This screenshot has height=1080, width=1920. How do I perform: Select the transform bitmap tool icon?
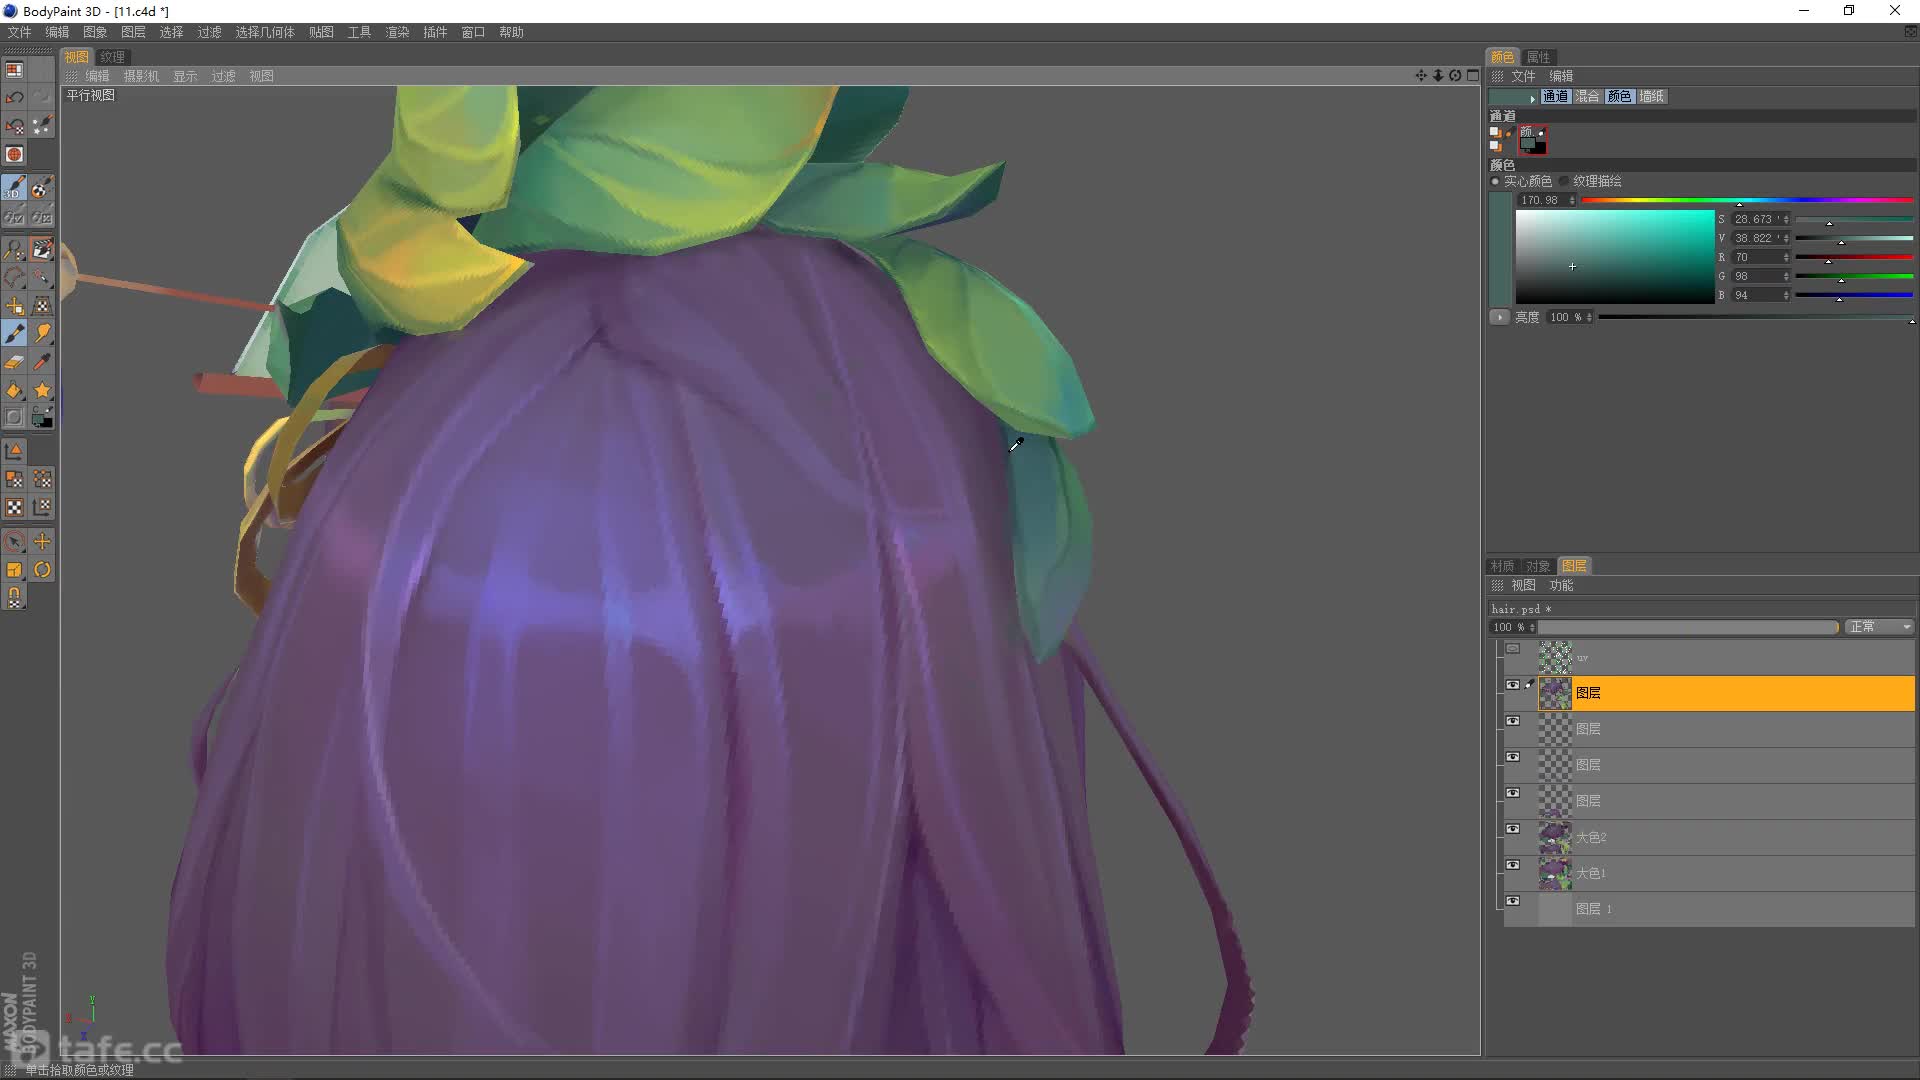(42, 306)
